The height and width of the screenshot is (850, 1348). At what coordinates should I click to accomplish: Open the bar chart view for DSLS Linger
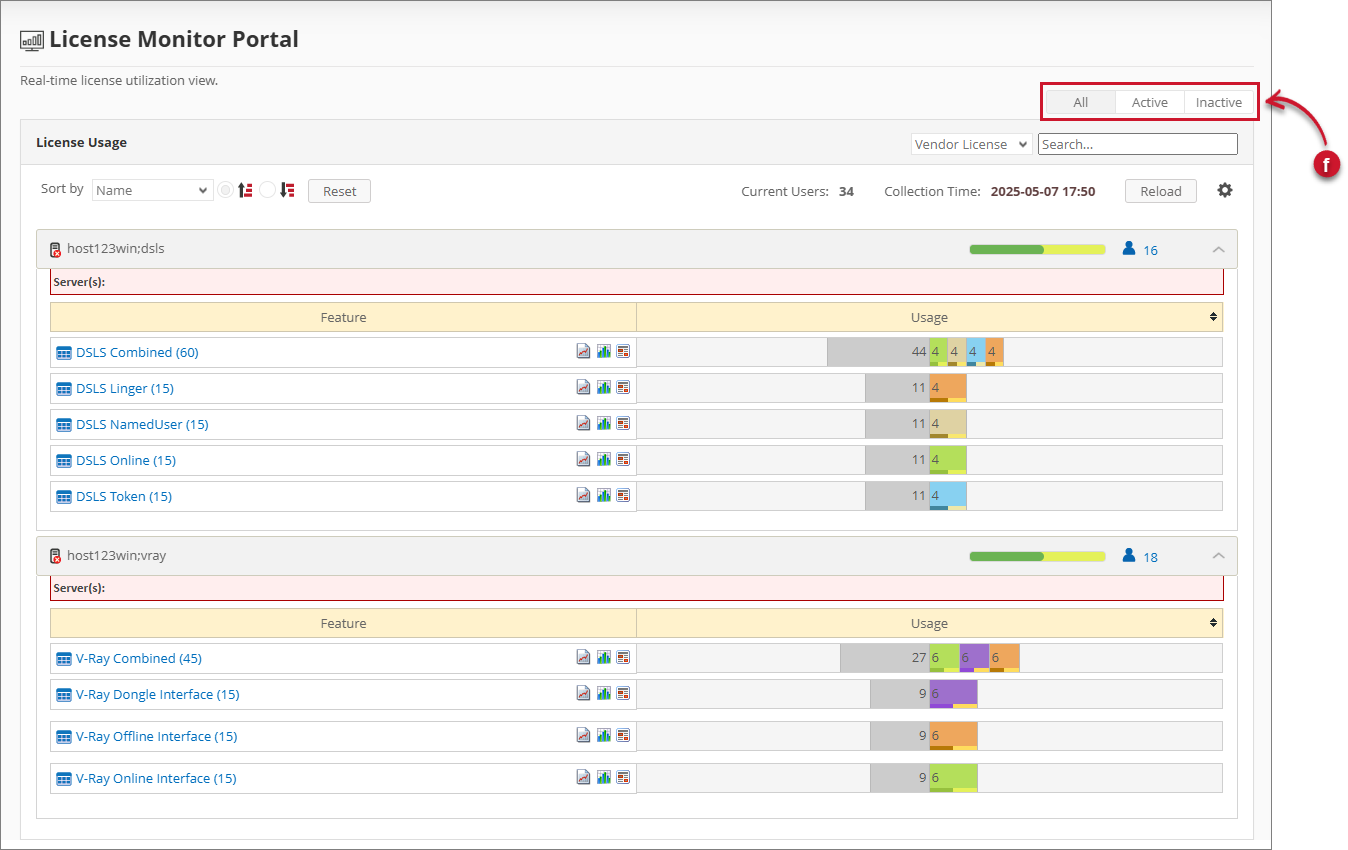tap(603, 387)
